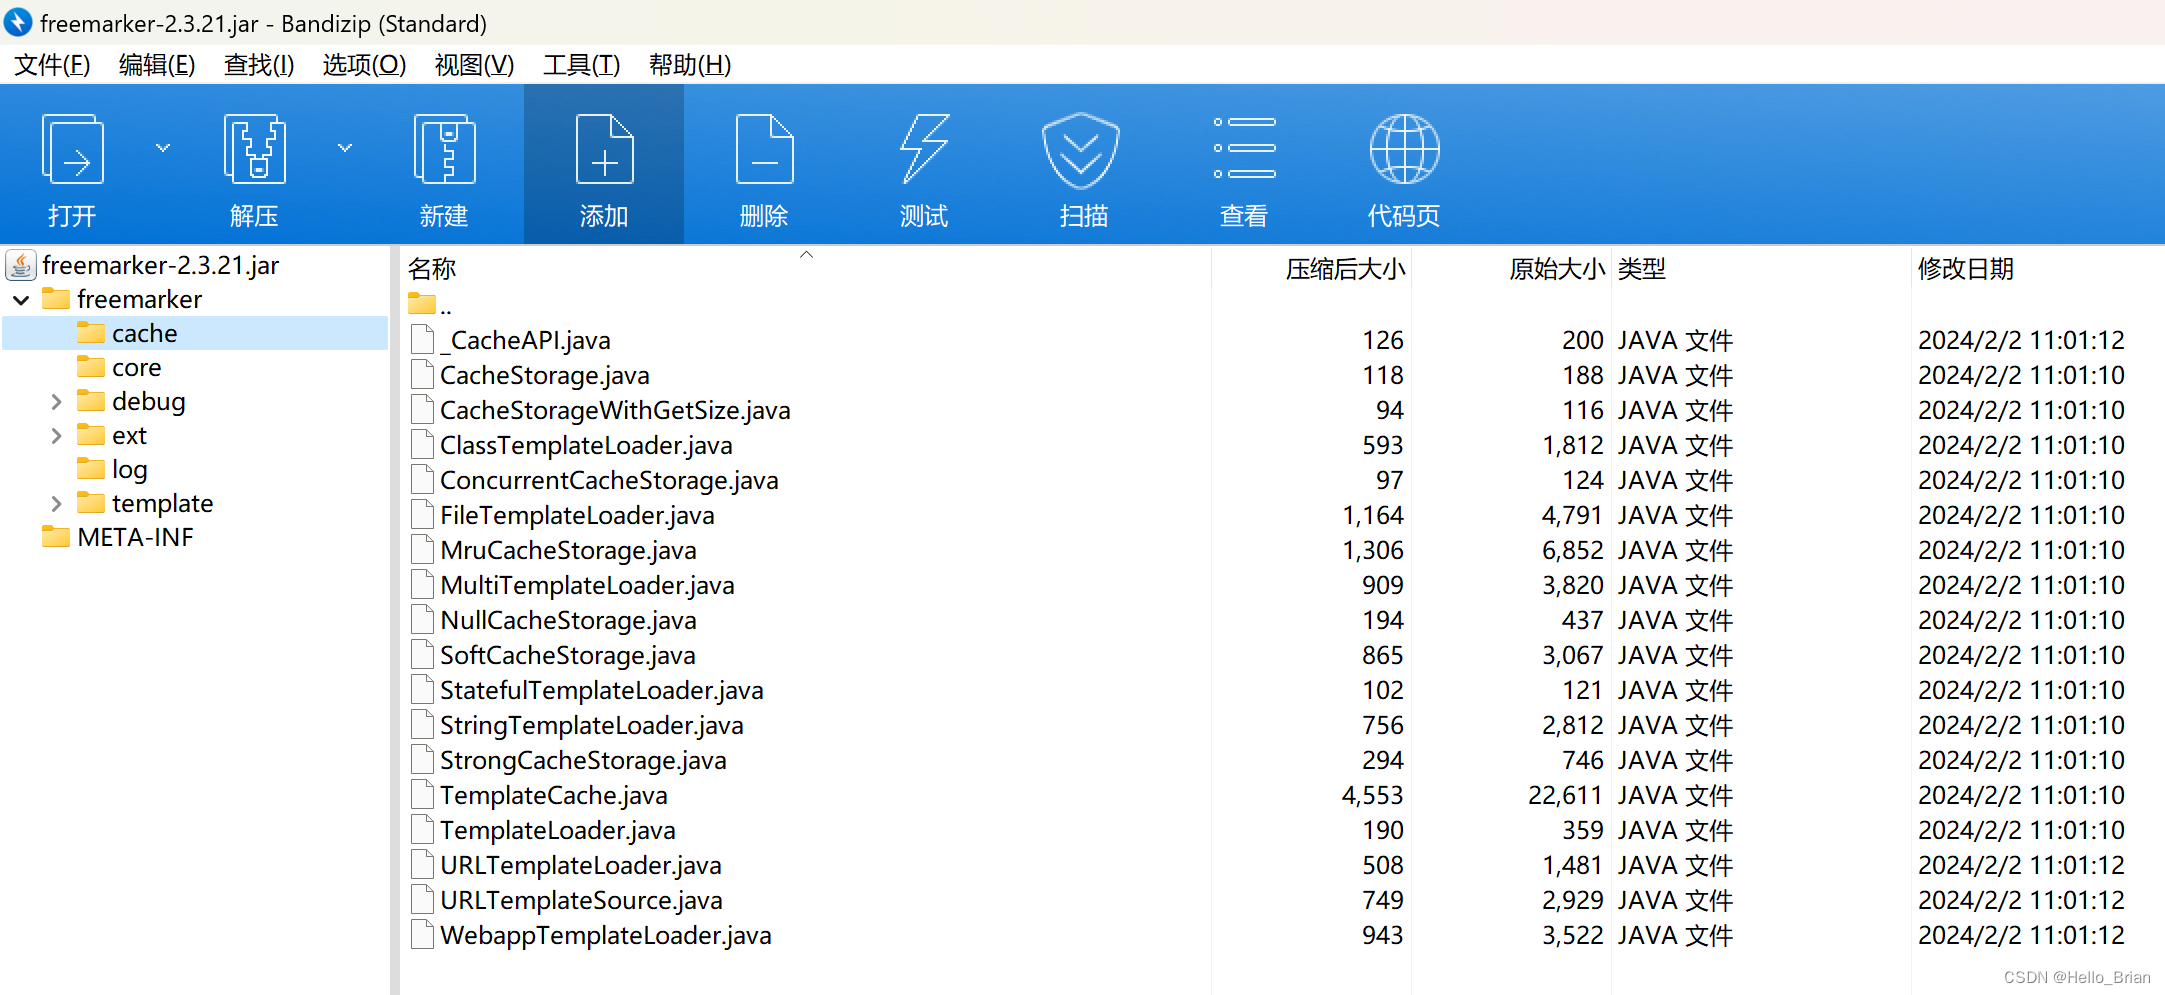This screenshot has height=995, width=2165.
Task: Select file StatefulTemplateLoader.java
Action: [x=601, y=690]
